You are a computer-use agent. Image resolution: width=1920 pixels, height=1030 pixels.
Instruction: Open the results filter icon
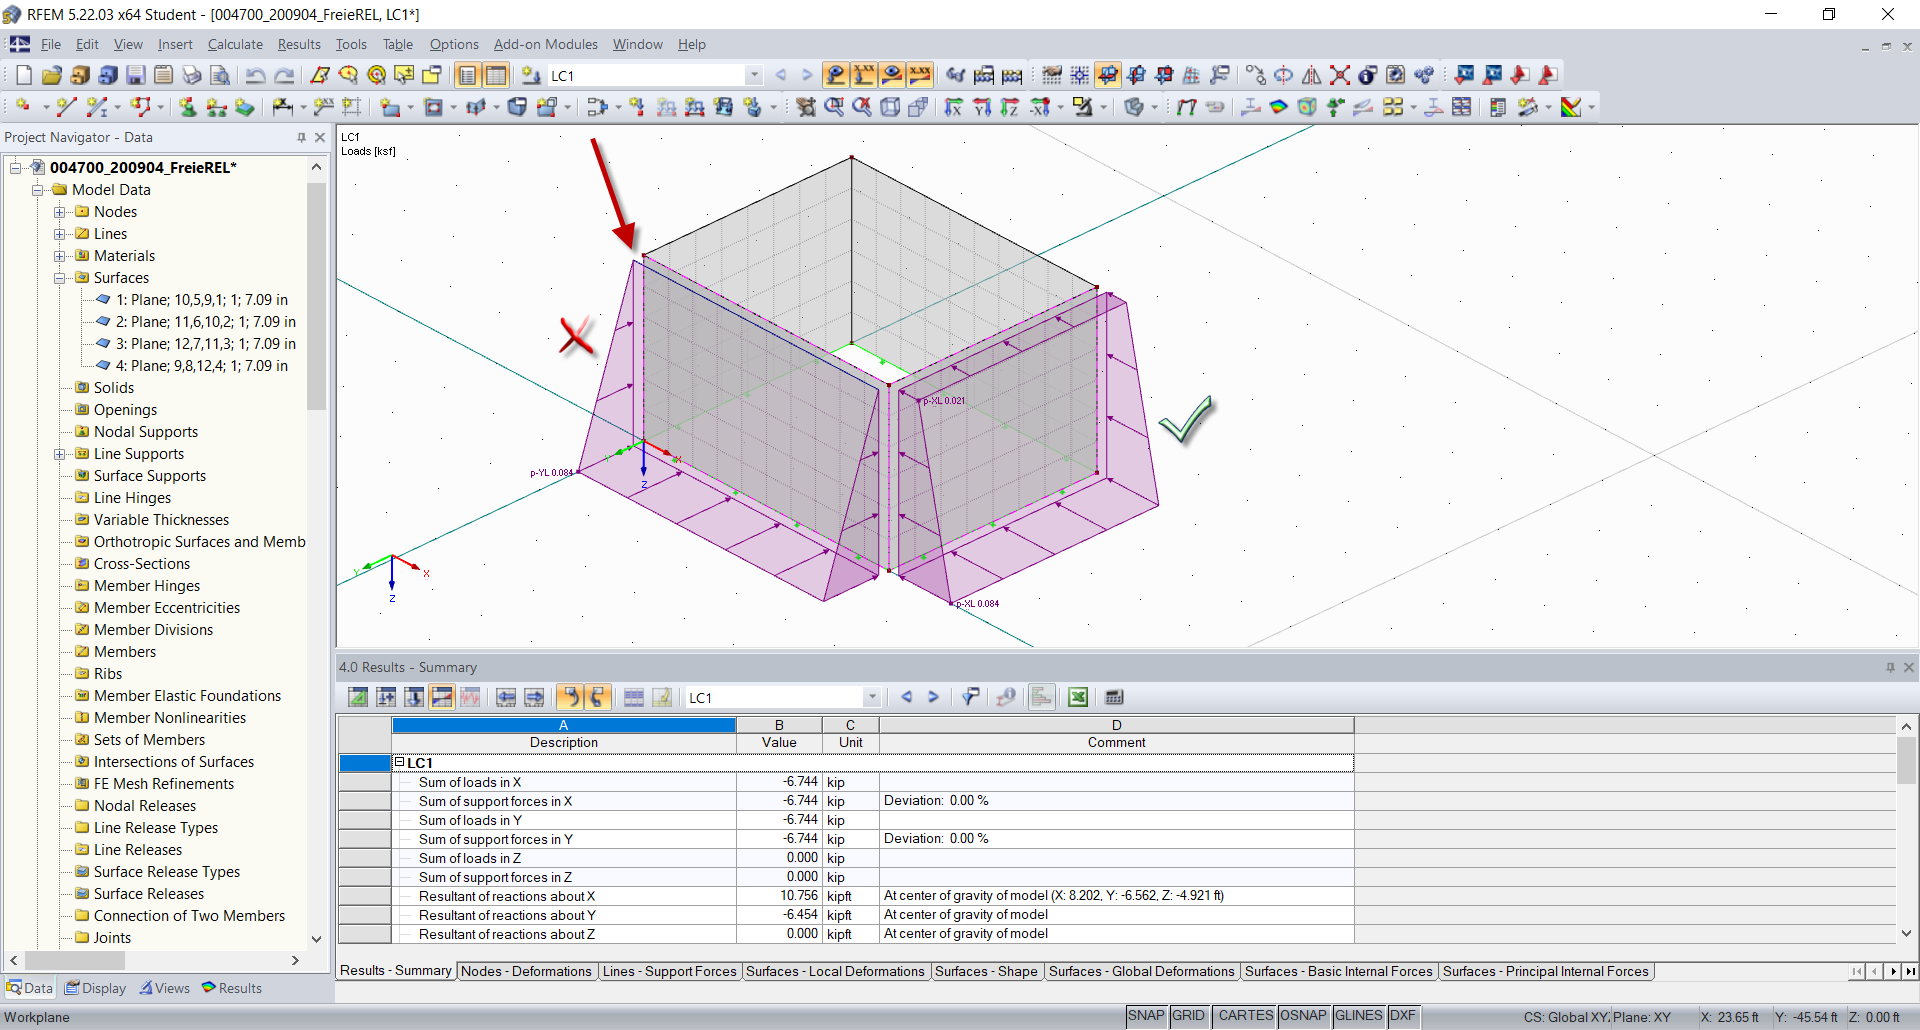(970, 697)
